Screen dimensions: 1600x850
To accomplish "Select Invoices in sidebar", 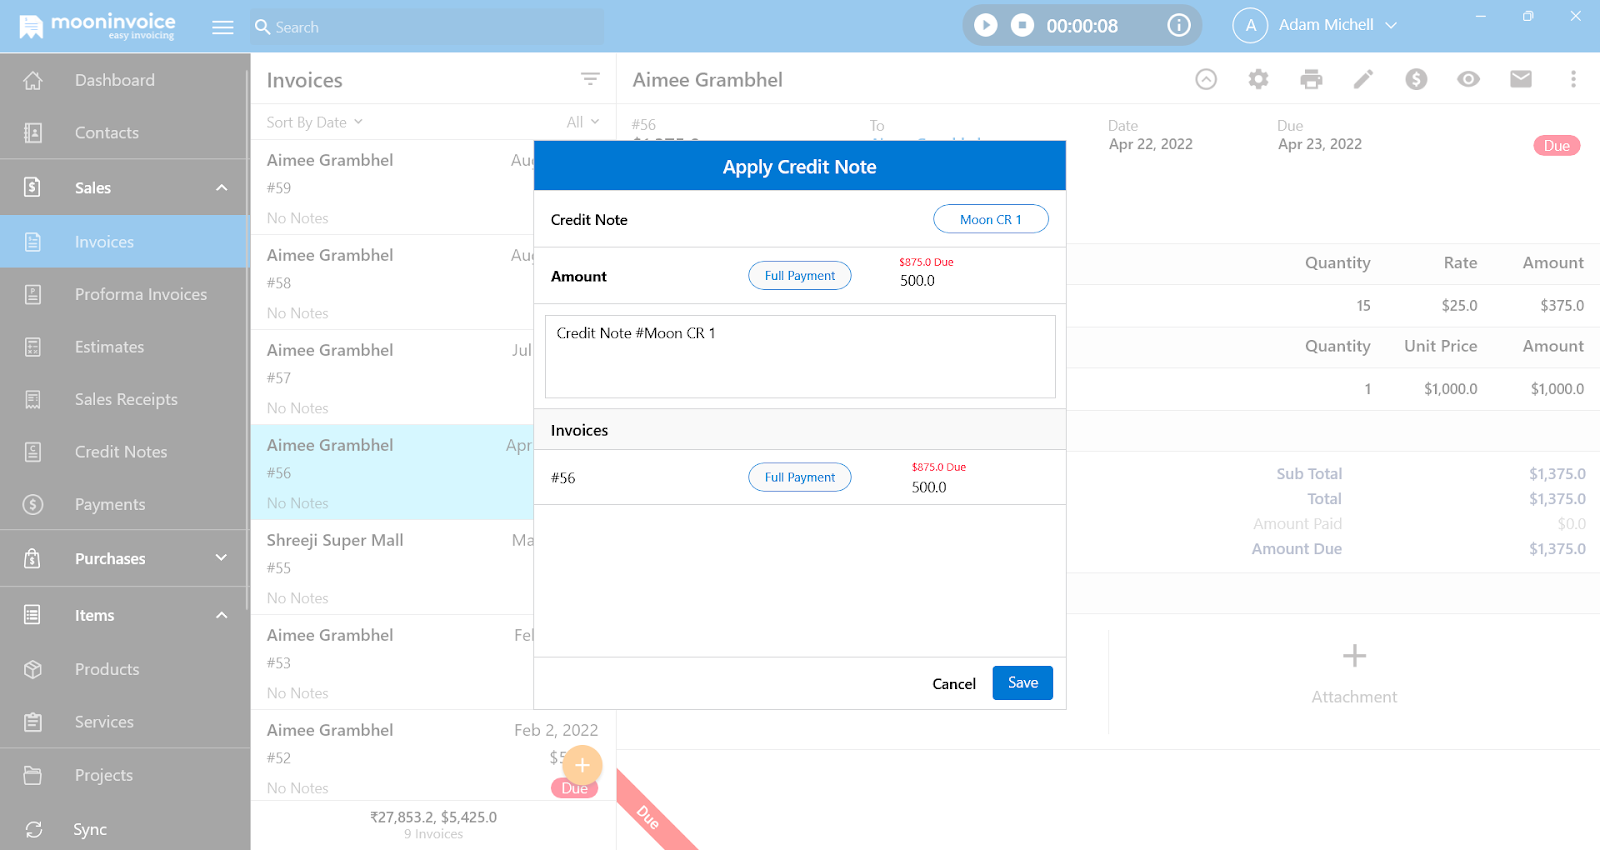I will (x=124, y=242).
